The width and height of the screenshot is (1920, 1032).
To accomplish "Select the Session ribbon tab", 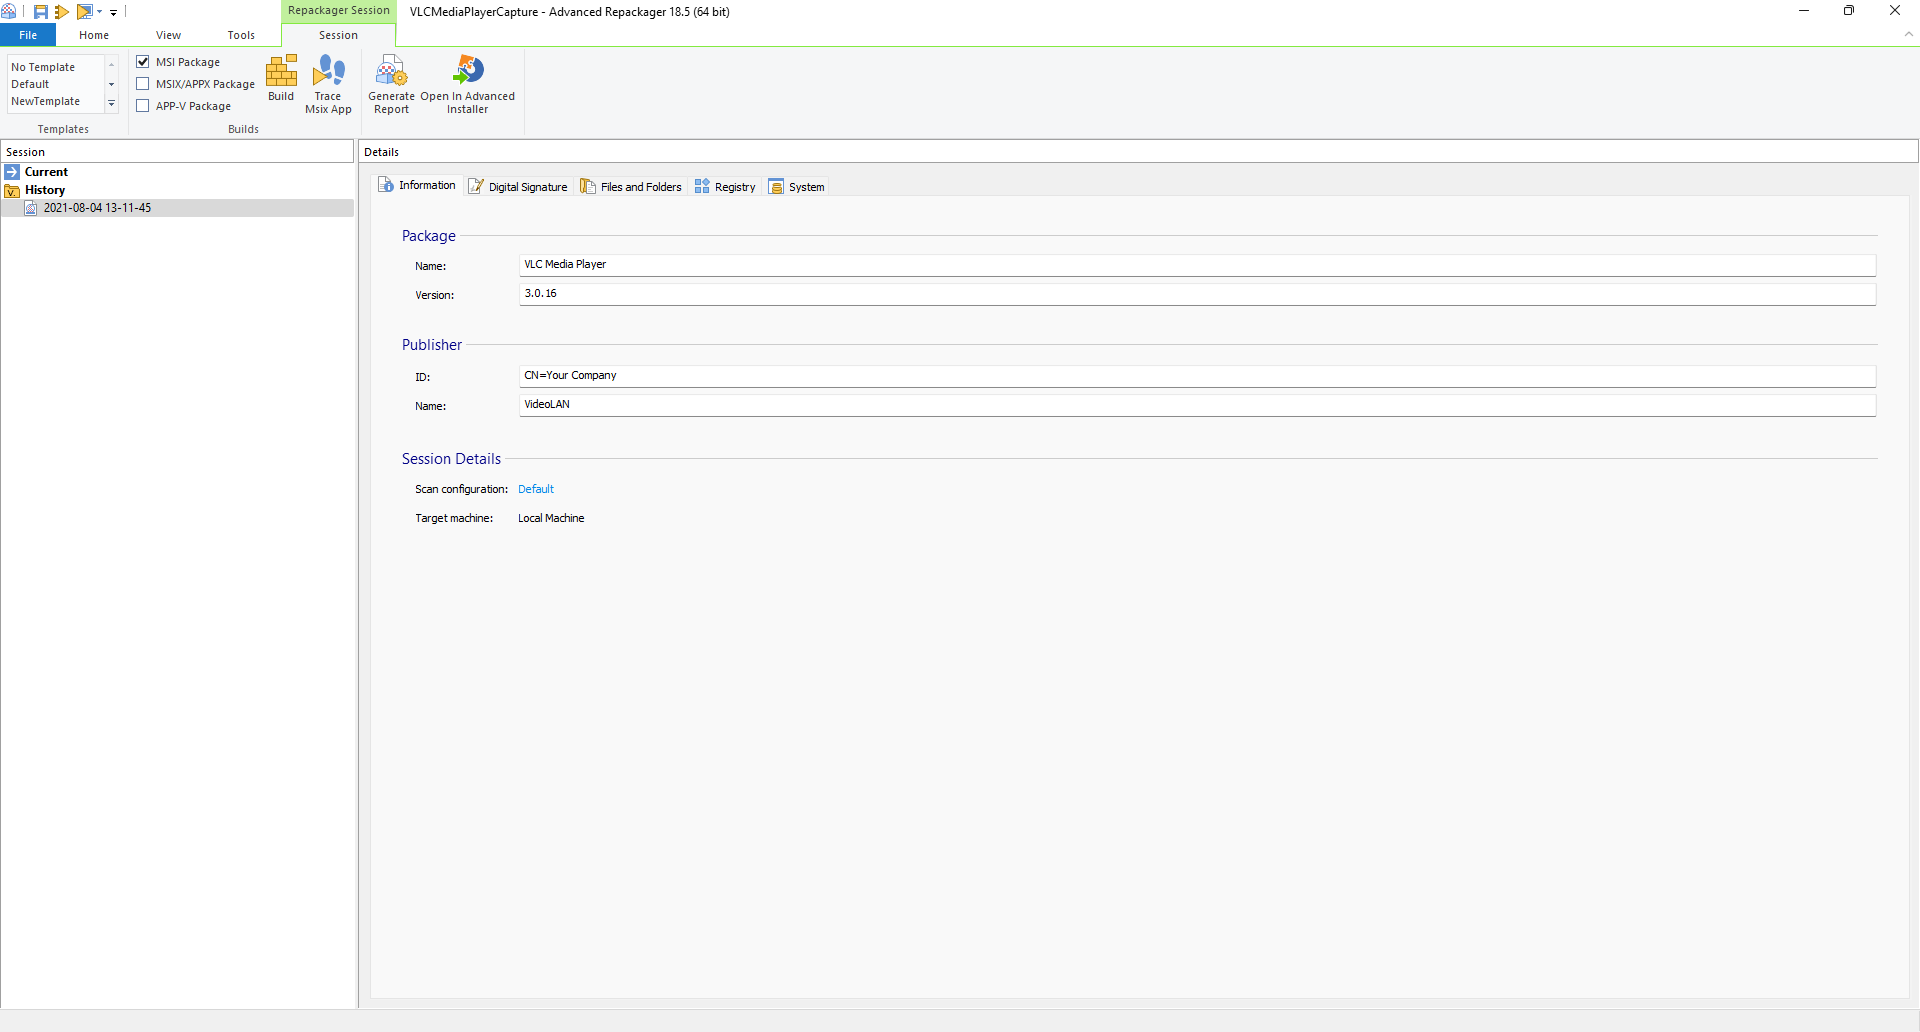I will 338,35.
